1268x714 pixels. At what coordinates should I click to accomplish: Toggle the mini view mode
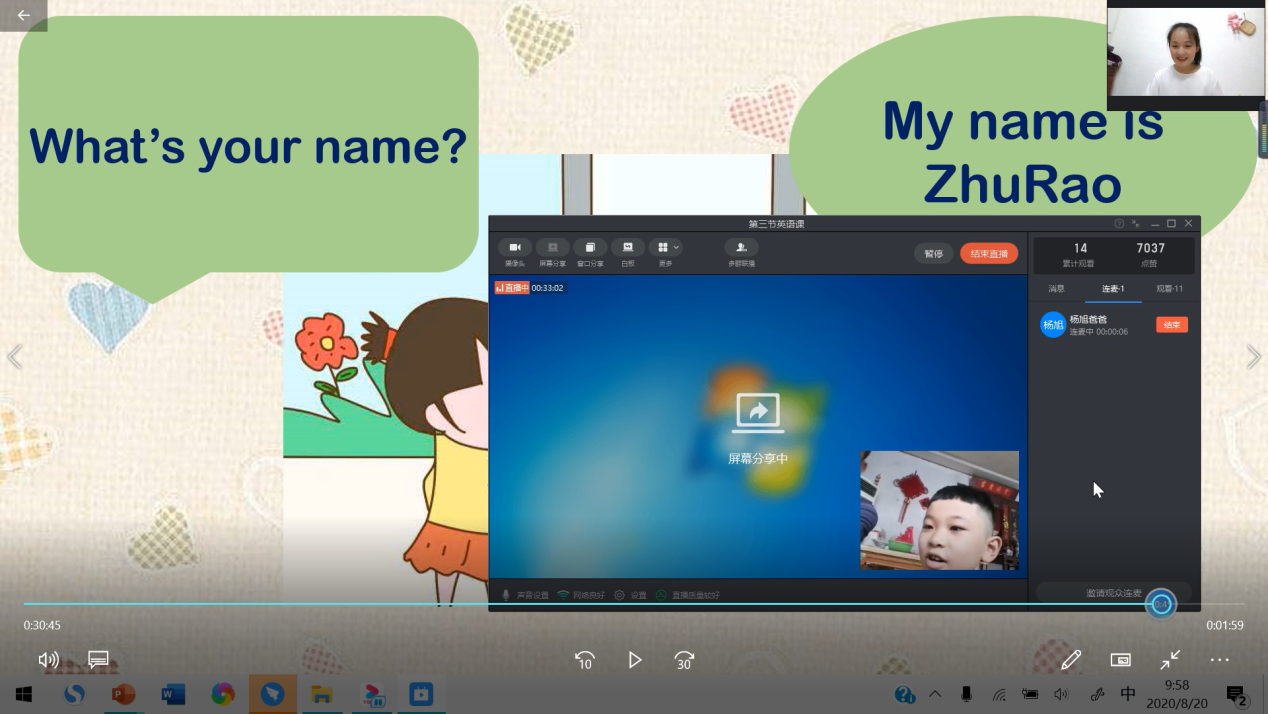(1121, 660)
